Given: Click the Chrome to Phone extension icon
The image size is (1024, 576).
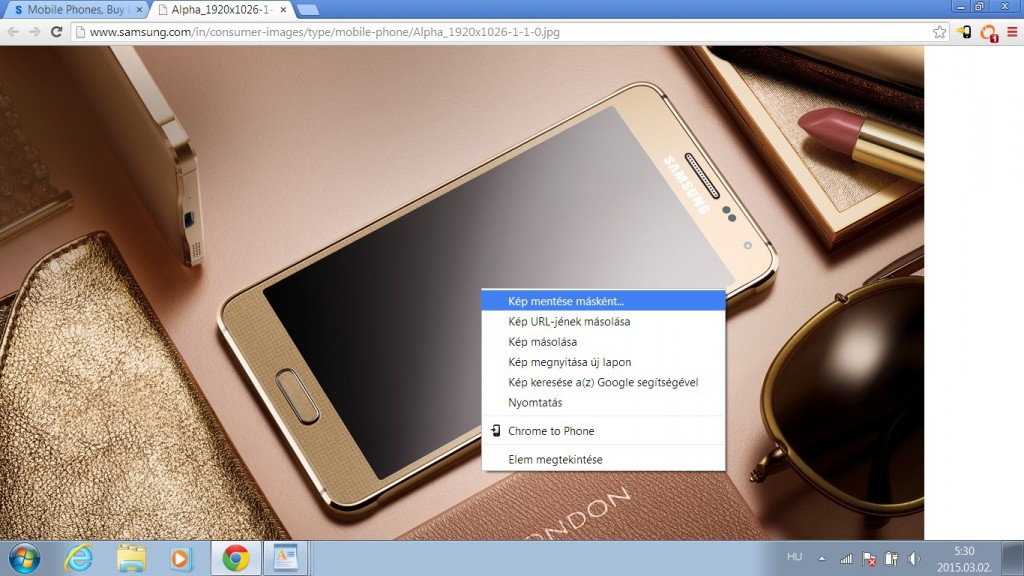Looking at the screenshot, I should pyautogui.click(x=964, y=32).
